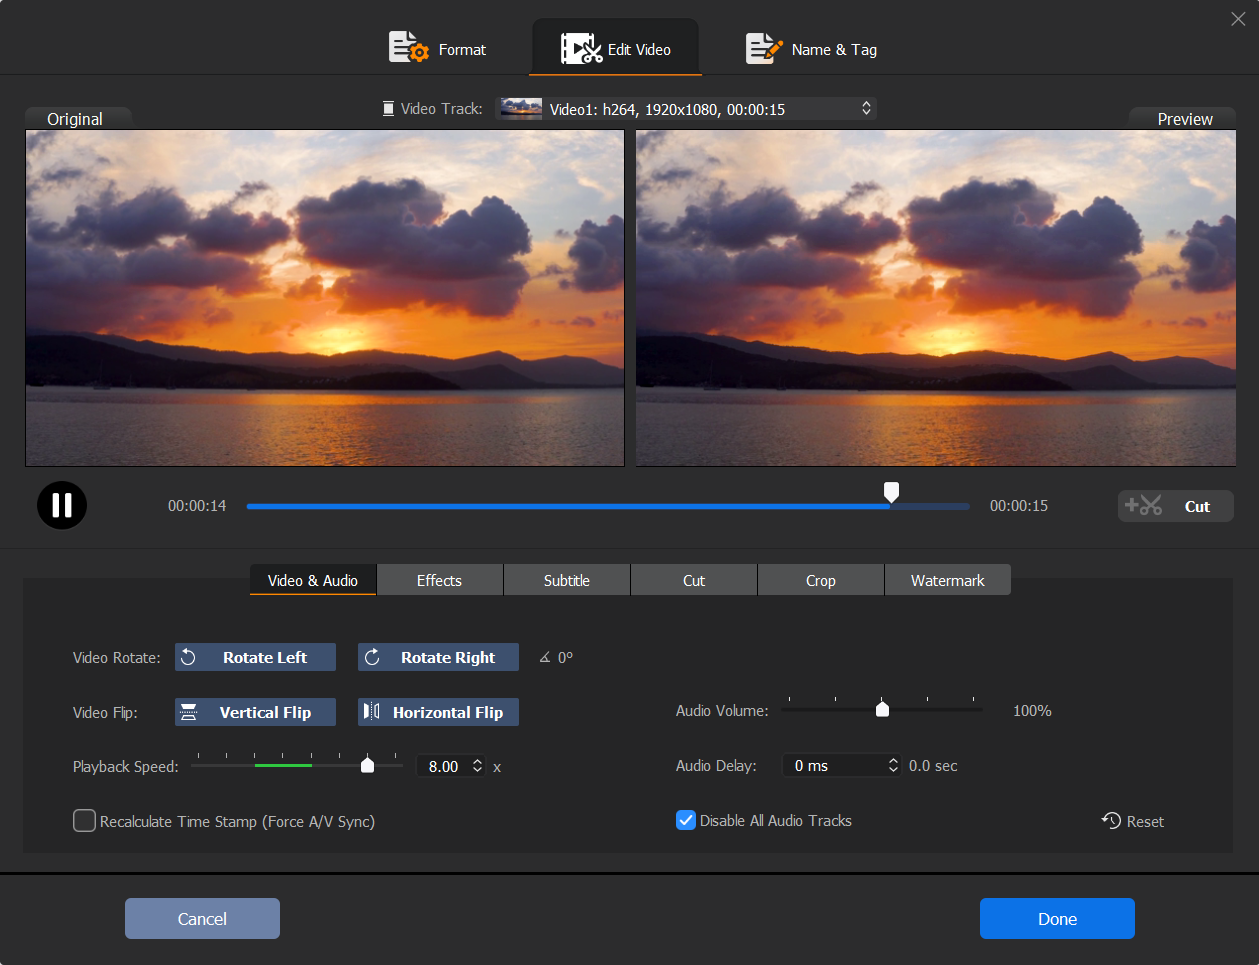Enable Recalculate Time Stamp checkbox
The height and width of the screenshot is (965, 1259).
[85, 821]
